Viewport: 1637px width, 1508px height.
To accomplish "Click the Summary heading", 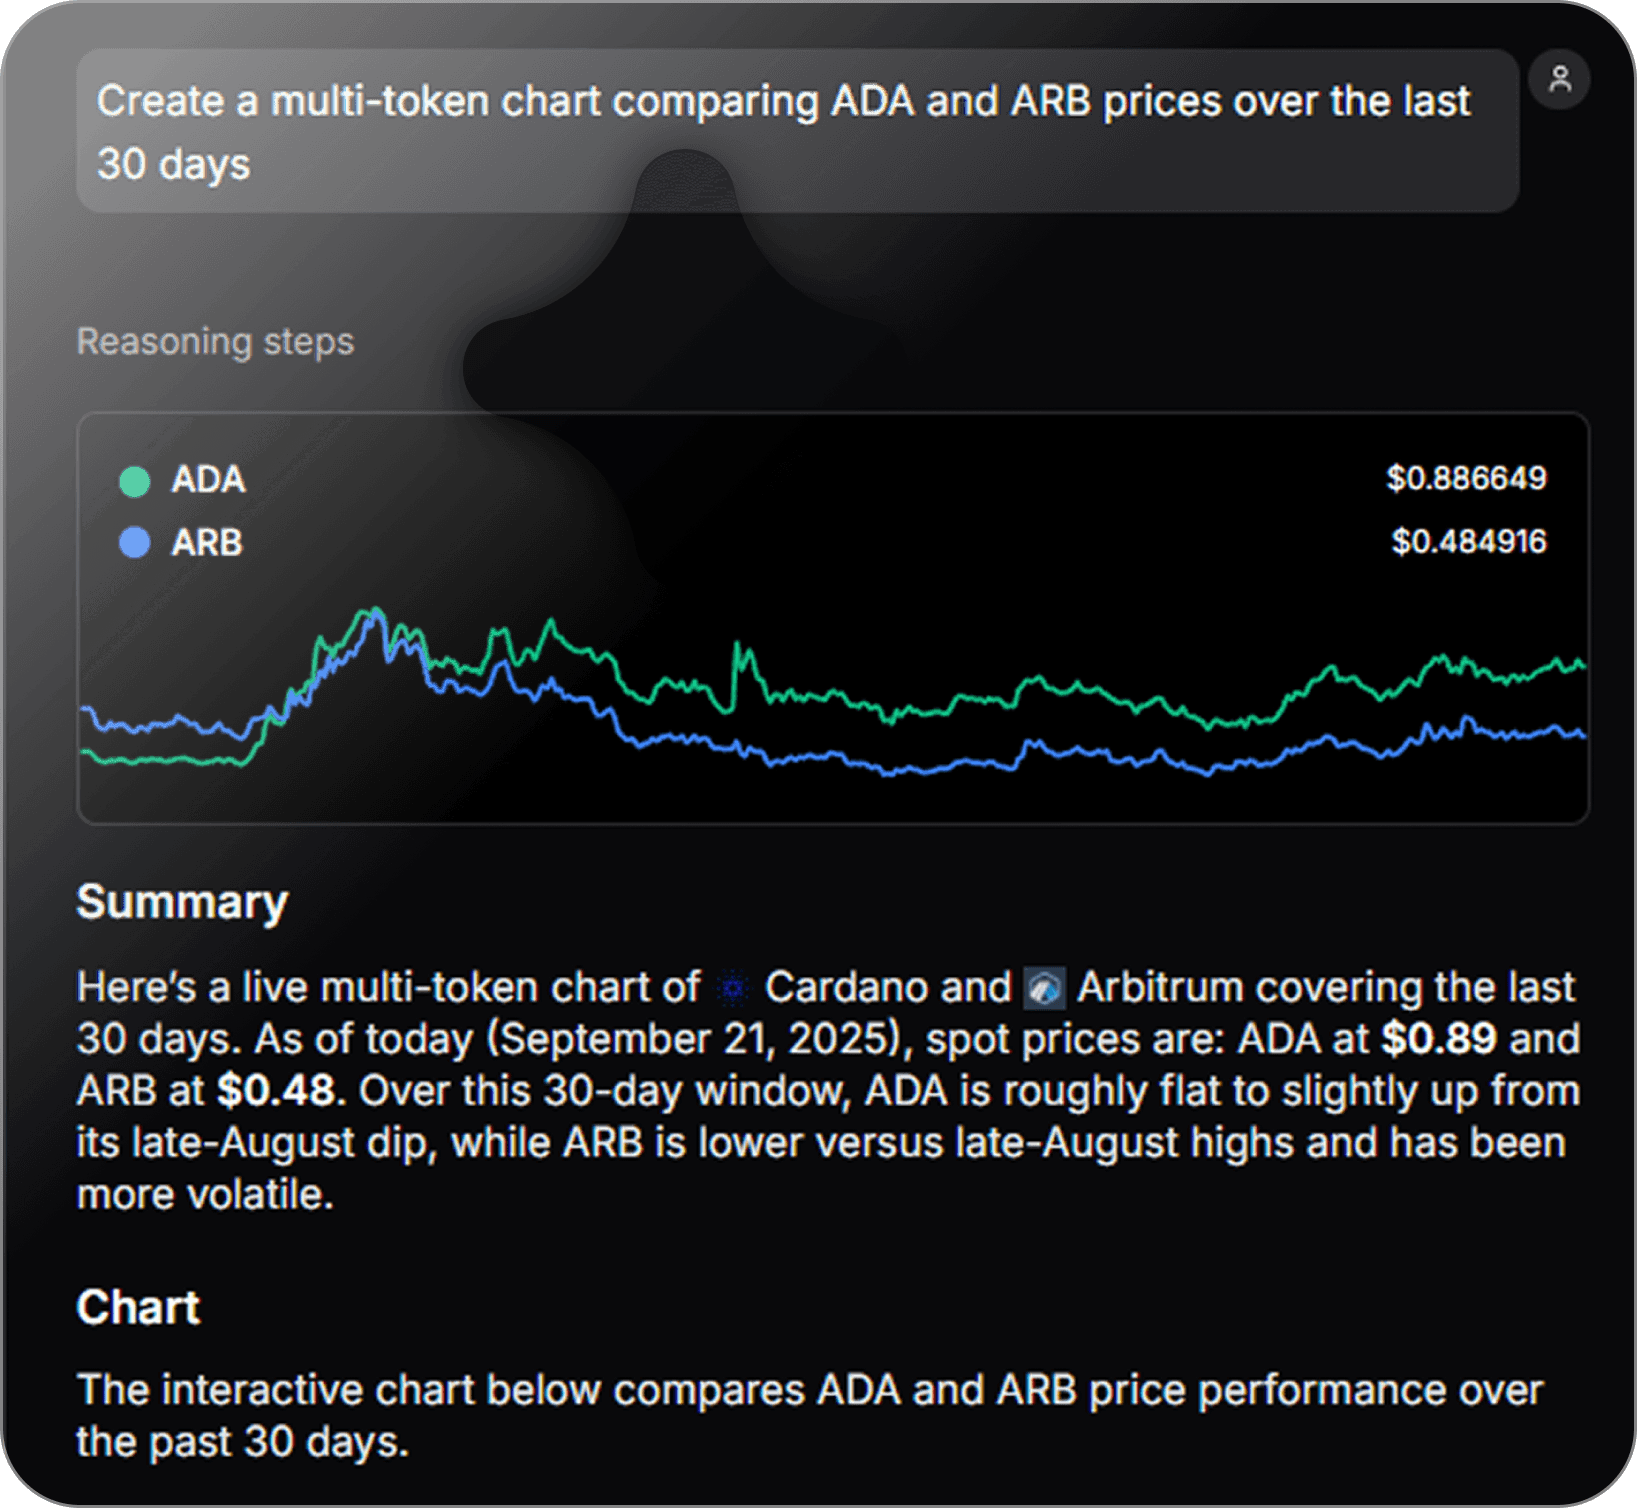I will click(182, 903).
